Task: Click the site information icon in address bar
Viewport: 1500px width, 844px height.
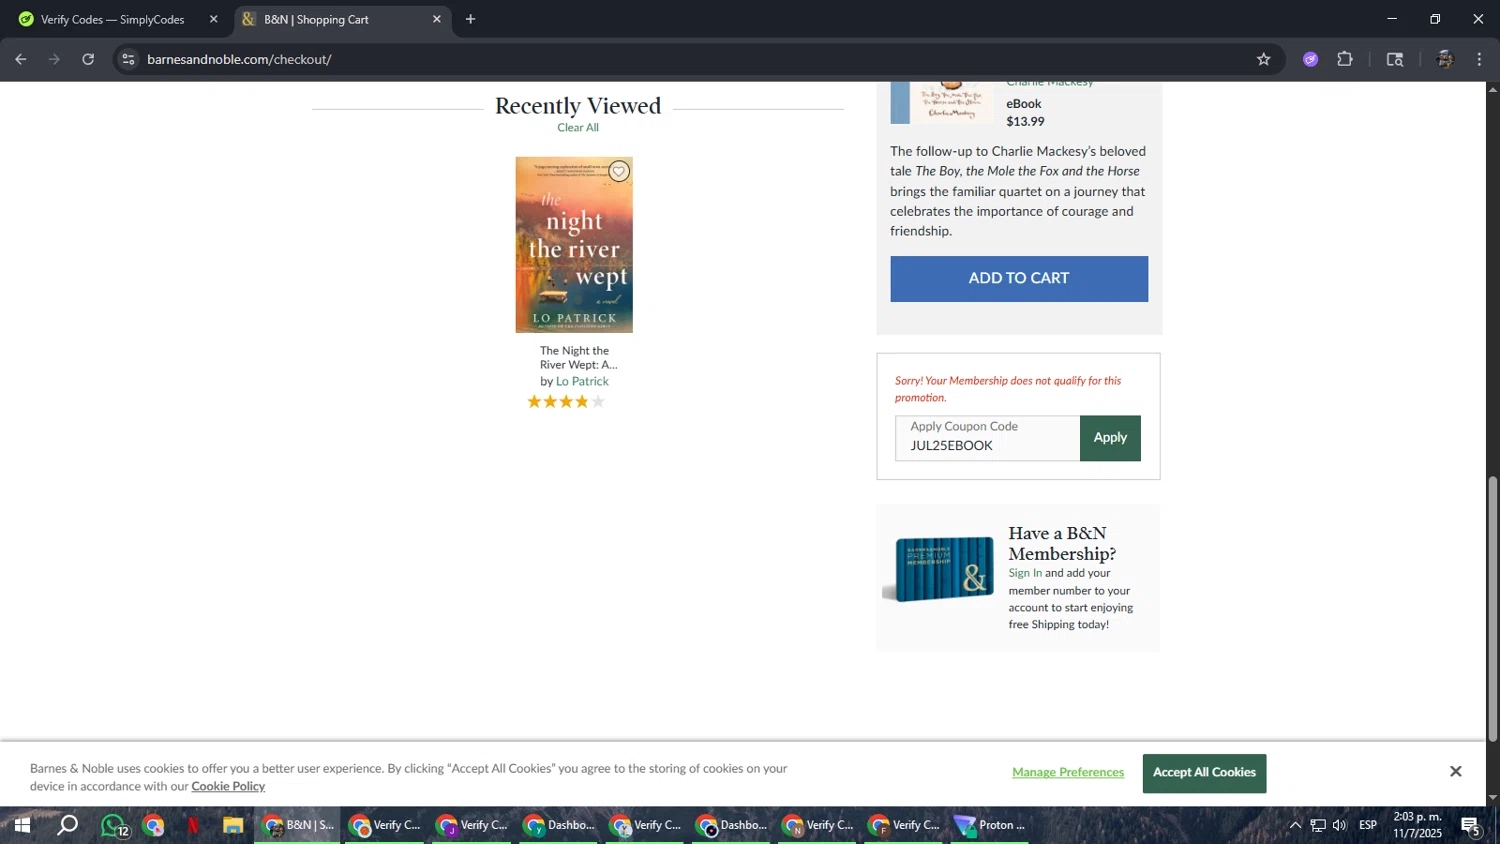Action: [128, 59]
